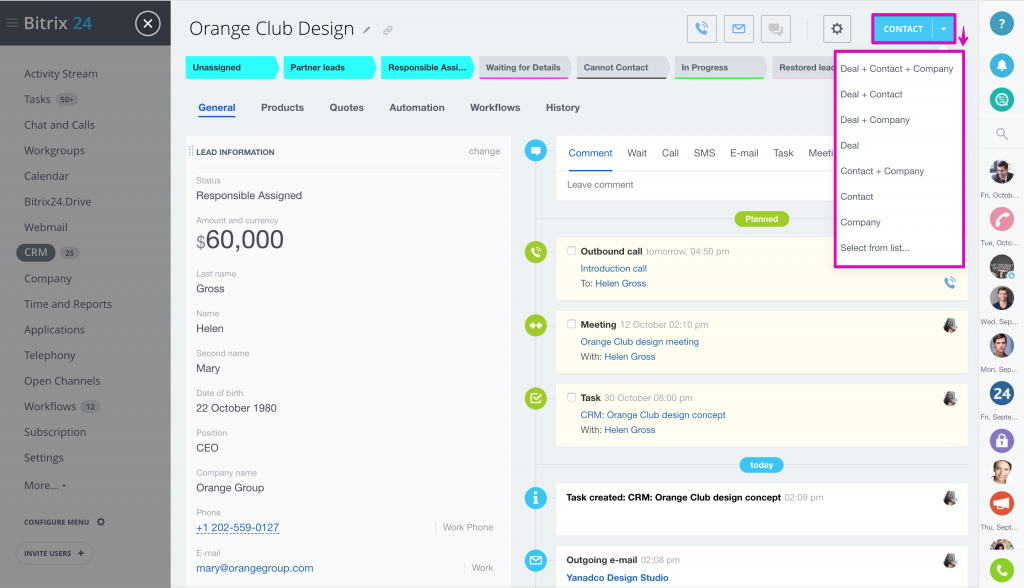Open Orange Club design meeting link
Viewport: 1024px width, 588px height.
click(639, 342)
